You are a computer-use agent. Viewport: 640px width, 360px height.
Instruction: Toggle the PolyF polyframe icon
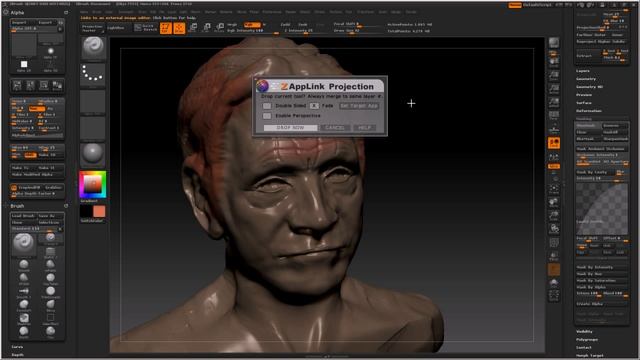pyautogui.click(x=554, y=242)
